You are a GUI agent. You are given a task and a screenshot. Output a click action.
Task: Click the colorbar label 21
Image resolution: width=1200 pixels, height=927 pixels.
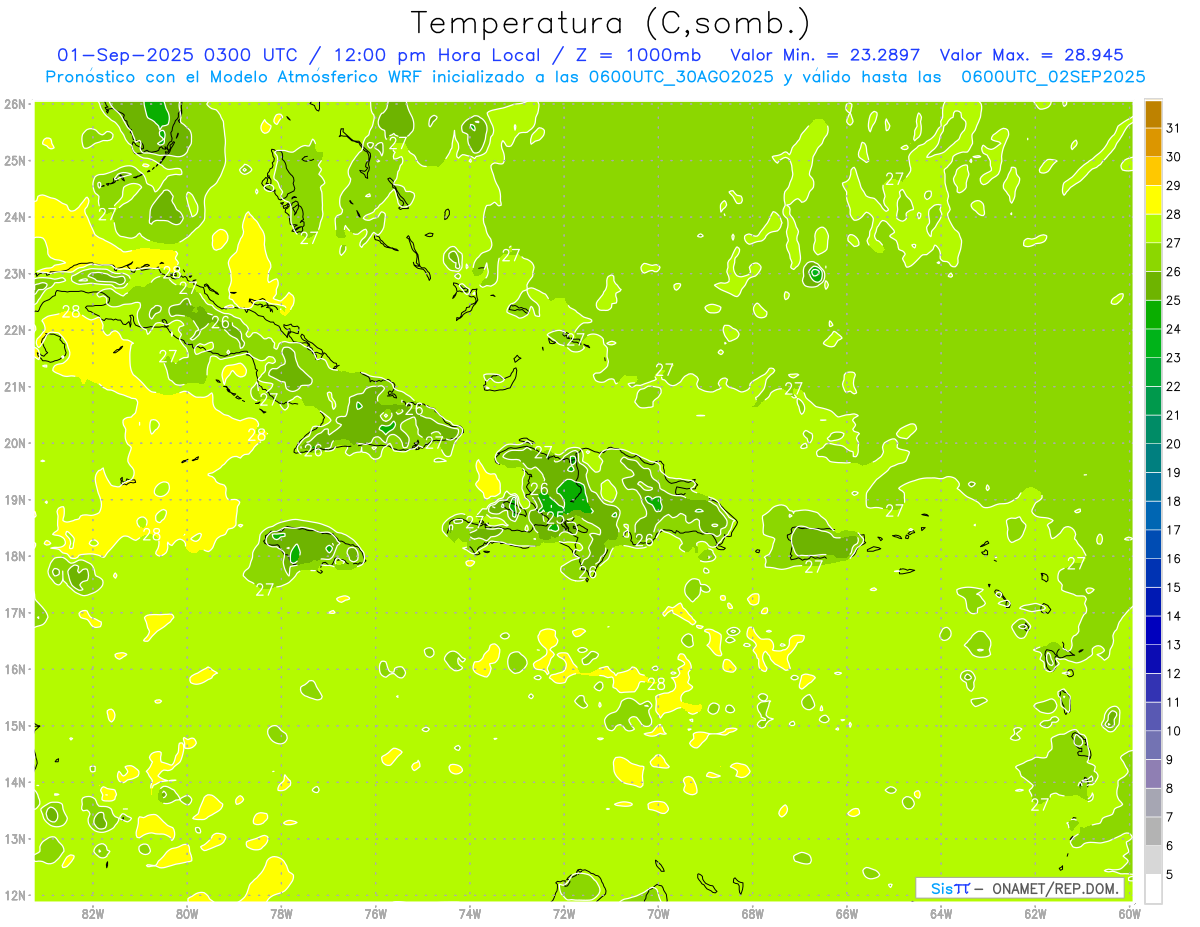pos(1173,415)
